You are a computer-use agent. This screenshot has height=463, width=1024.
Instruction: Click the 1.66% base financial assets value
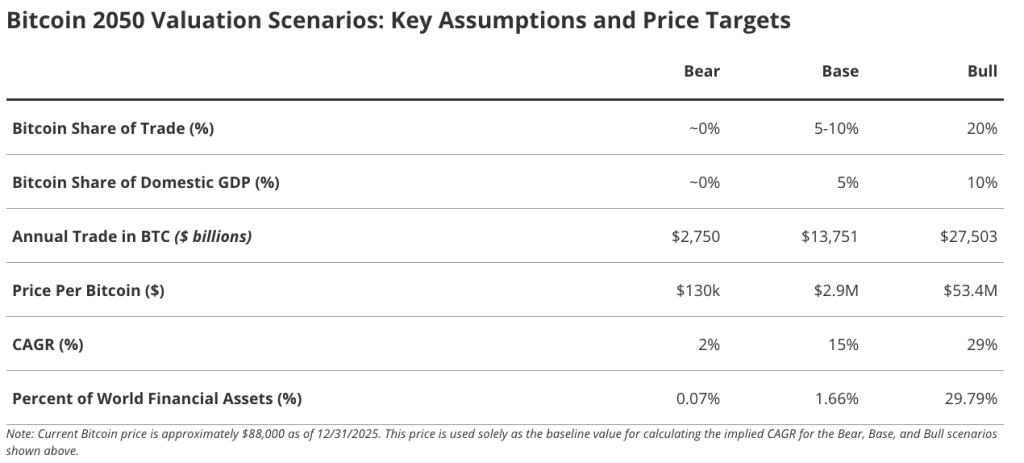[836, 398]
